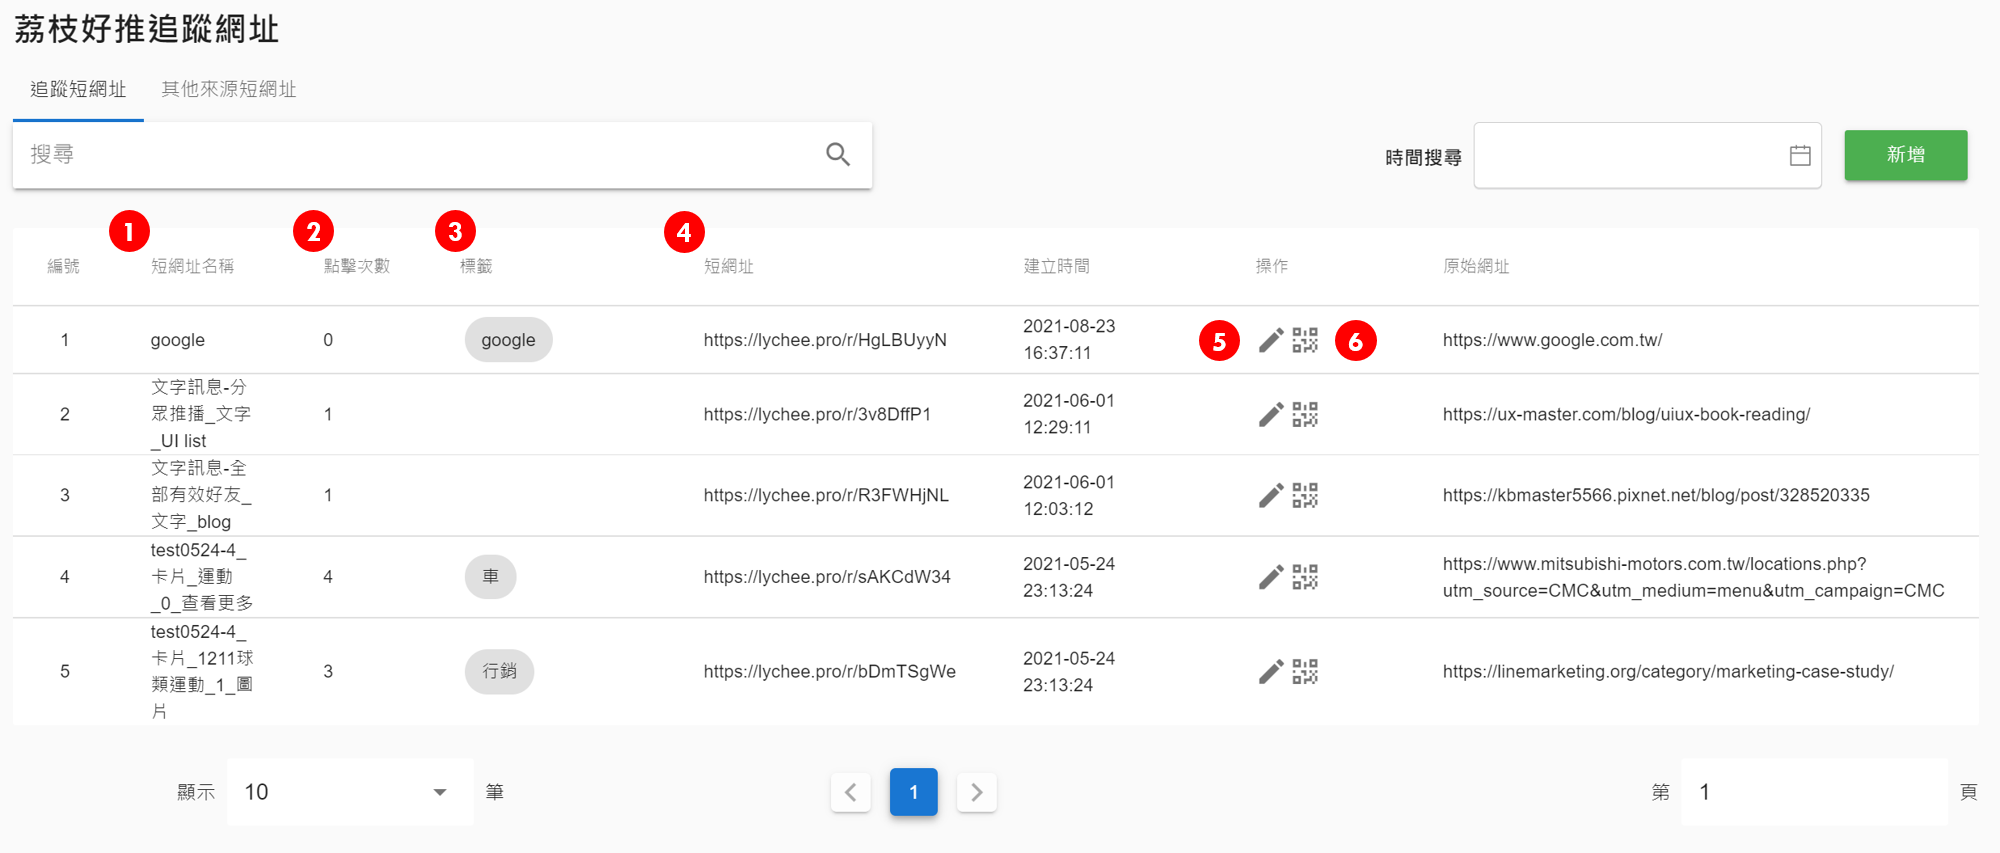Open the calendar date picker icon
This screenshot has height=853, width=2000.
pyautogui.click(x=1800, y=155)
